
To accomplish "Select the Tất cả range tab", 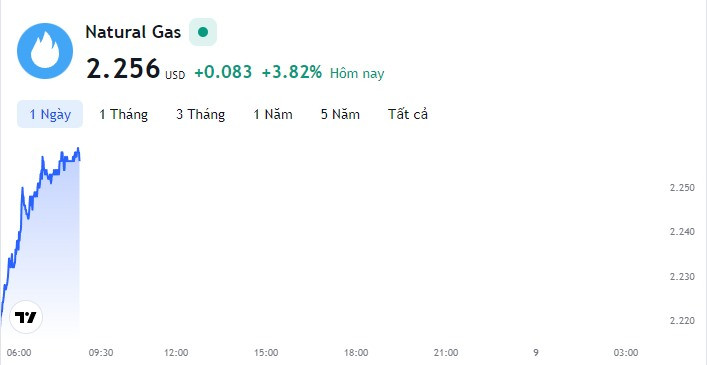I will point(408,114).
